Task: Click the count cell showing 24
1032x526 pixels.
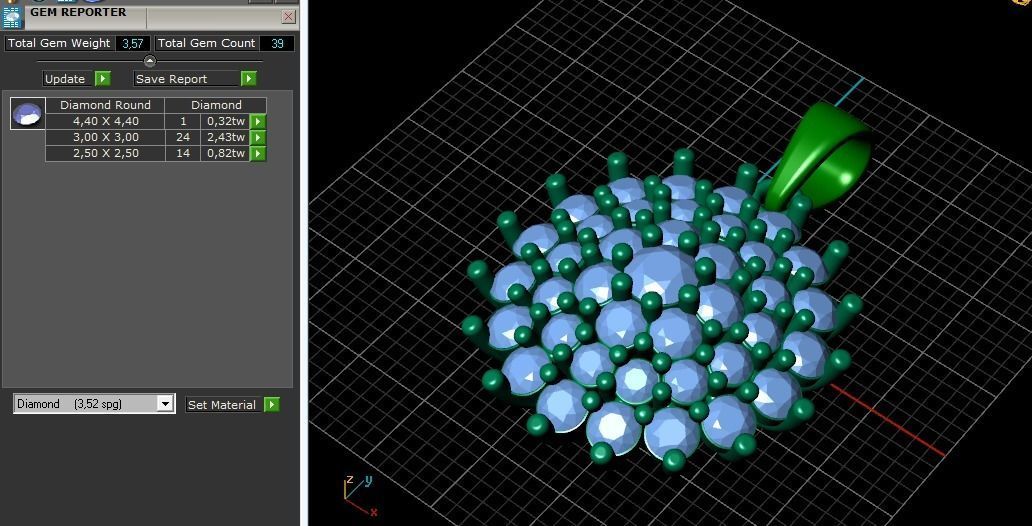Action: point(183,138)
